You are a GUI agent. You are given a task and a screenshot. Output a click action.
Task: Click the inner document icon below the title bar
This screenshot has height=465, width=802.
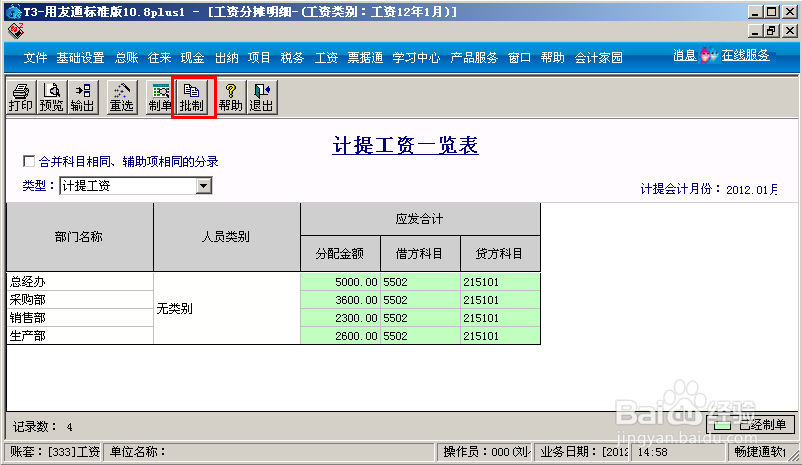point(16,31)
